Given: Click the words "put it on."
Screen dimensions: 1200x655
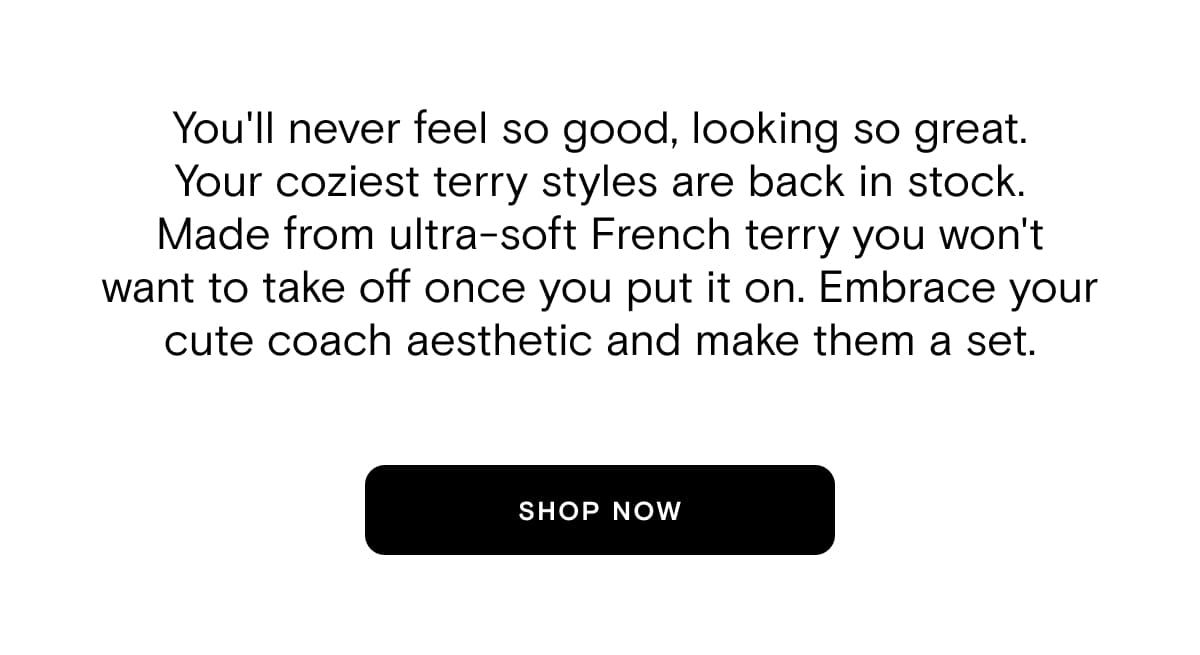Looking at the screenshot, I should coord(716,290).
